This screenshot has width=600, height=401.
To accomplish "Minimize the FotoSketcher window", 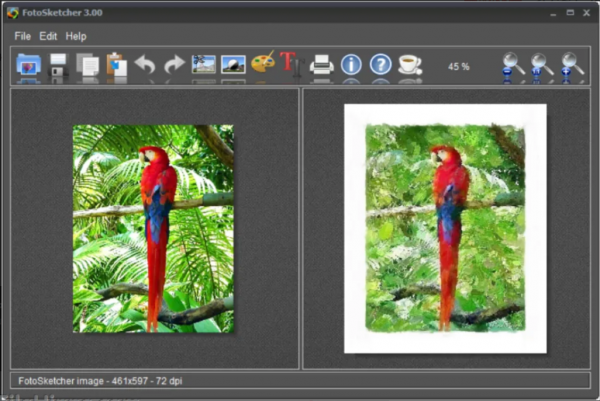I will coord(553,13).
